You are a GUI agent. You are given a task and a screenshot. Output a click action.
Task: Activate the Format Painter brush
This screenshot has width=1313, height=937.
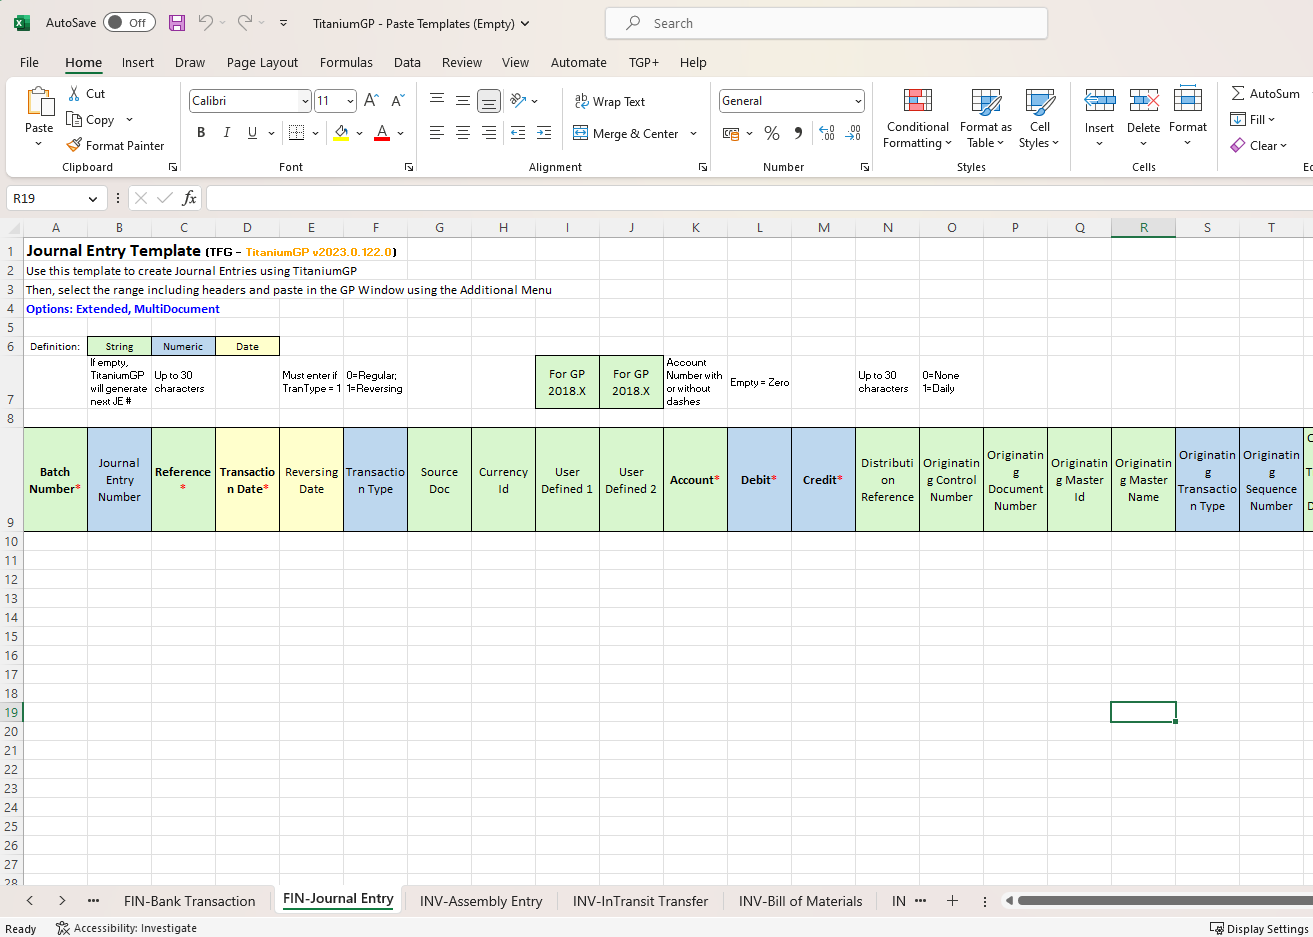(74, 145)
